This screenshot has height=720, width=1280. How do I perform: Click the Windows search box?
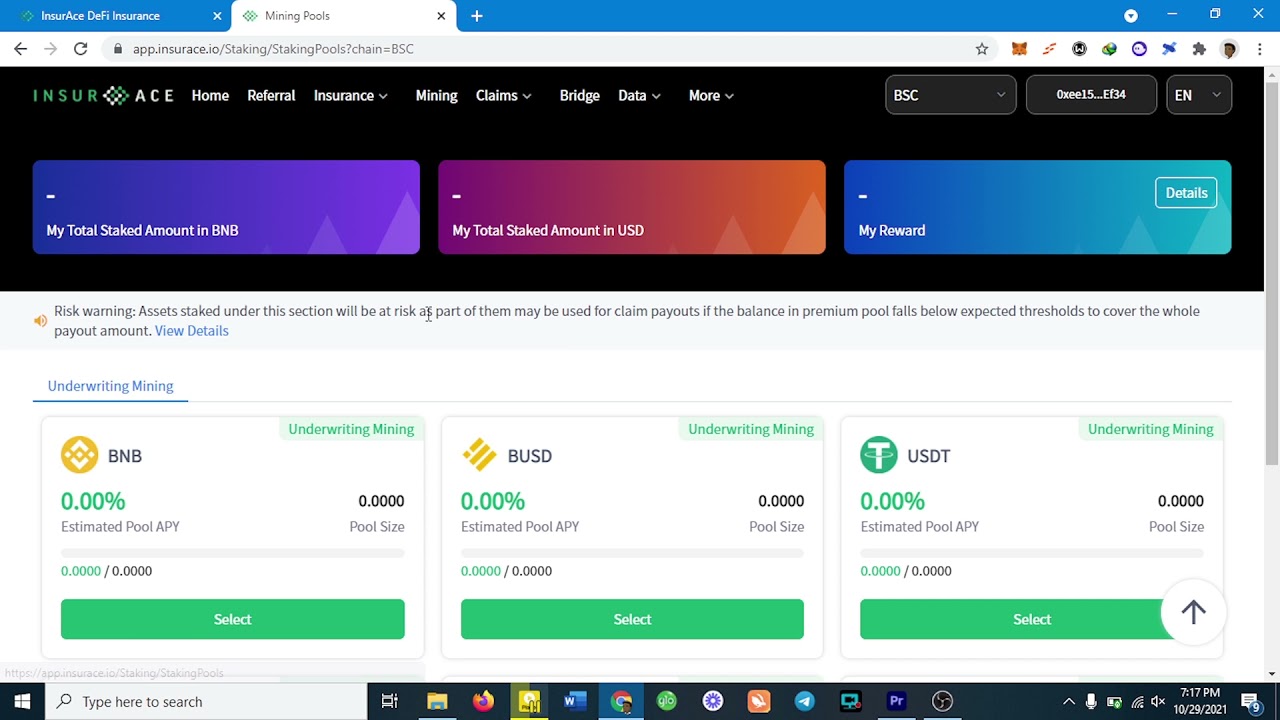(206, 701)
